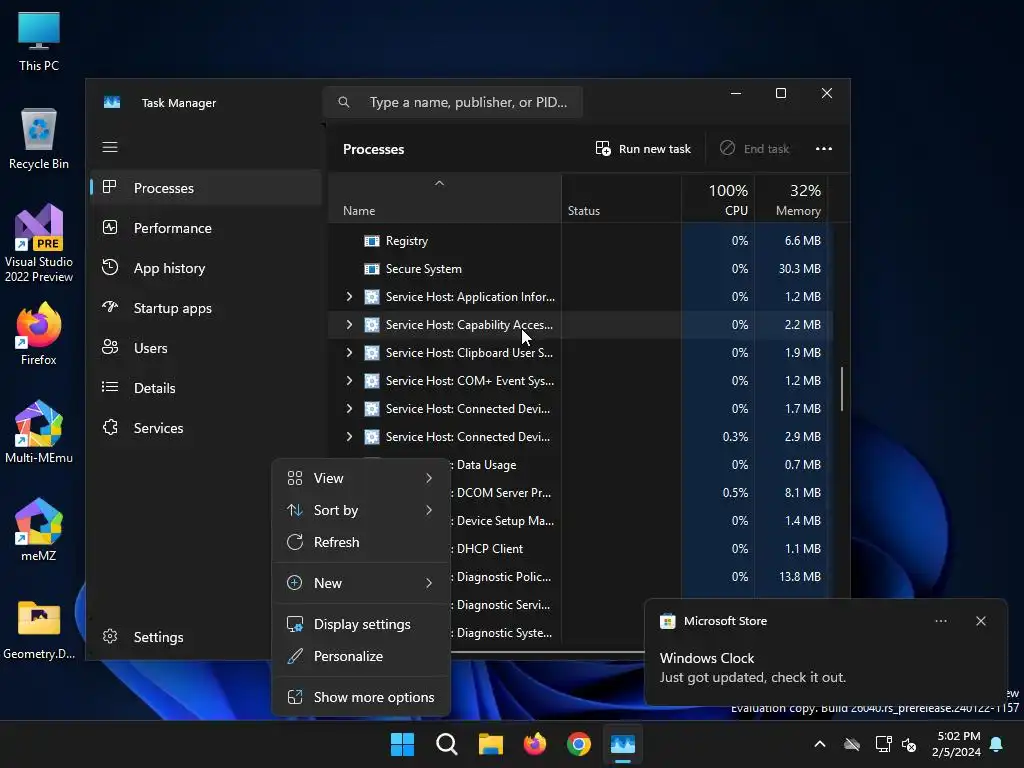Image resolution: width=1024 pixels, height=768 pixels.
Task: Click the Task Manager search field
Action: [453, 103]
